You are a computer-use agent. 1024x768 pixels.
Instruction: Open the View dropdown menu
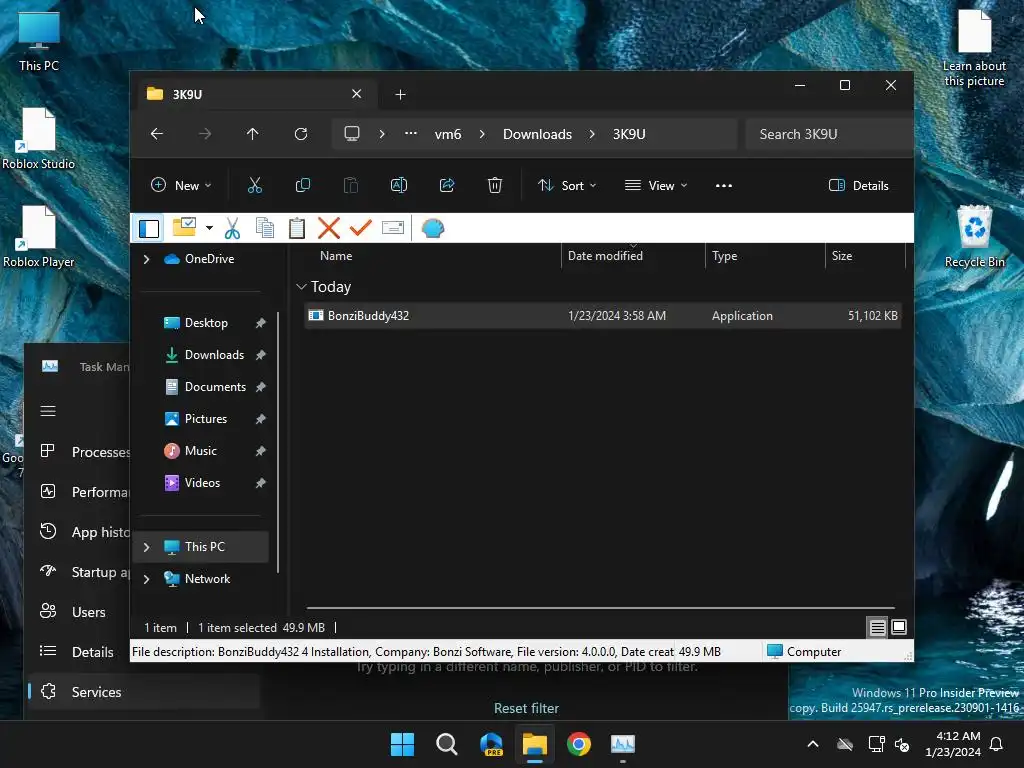coord(656,185)
